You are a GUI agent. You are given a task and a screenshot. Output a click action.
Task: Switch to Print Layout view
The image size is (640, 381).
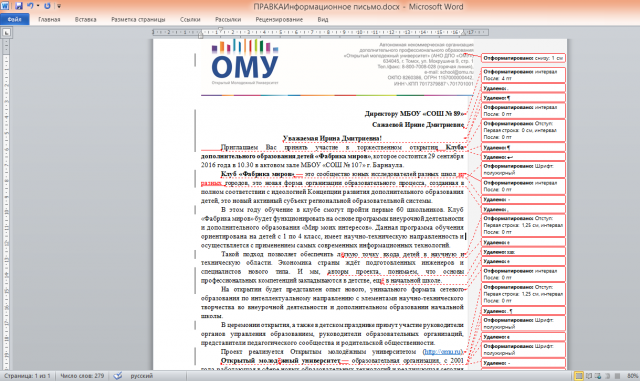coord(579,376)
